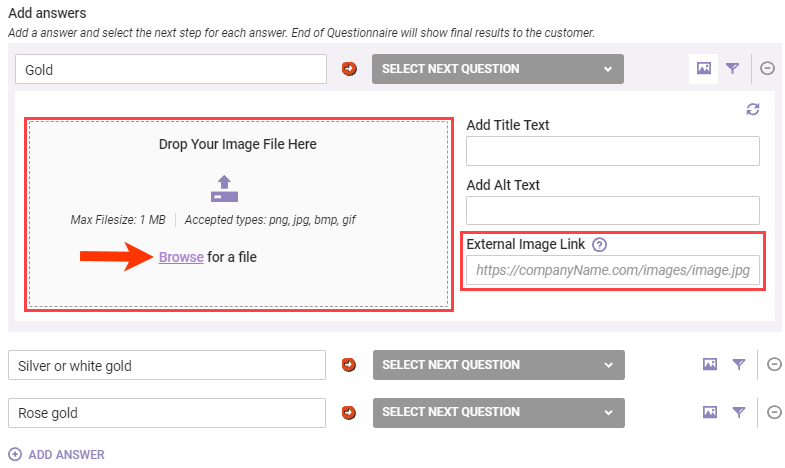
Task: Expand the next question dropdown for Silver or white gold
Action: (497, 365)
